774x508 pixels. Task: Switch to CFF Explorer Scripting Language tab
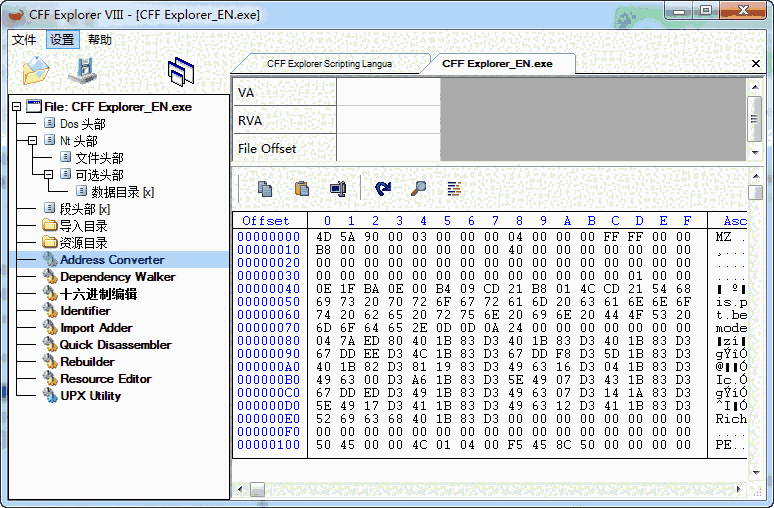[x=329, y=63]
